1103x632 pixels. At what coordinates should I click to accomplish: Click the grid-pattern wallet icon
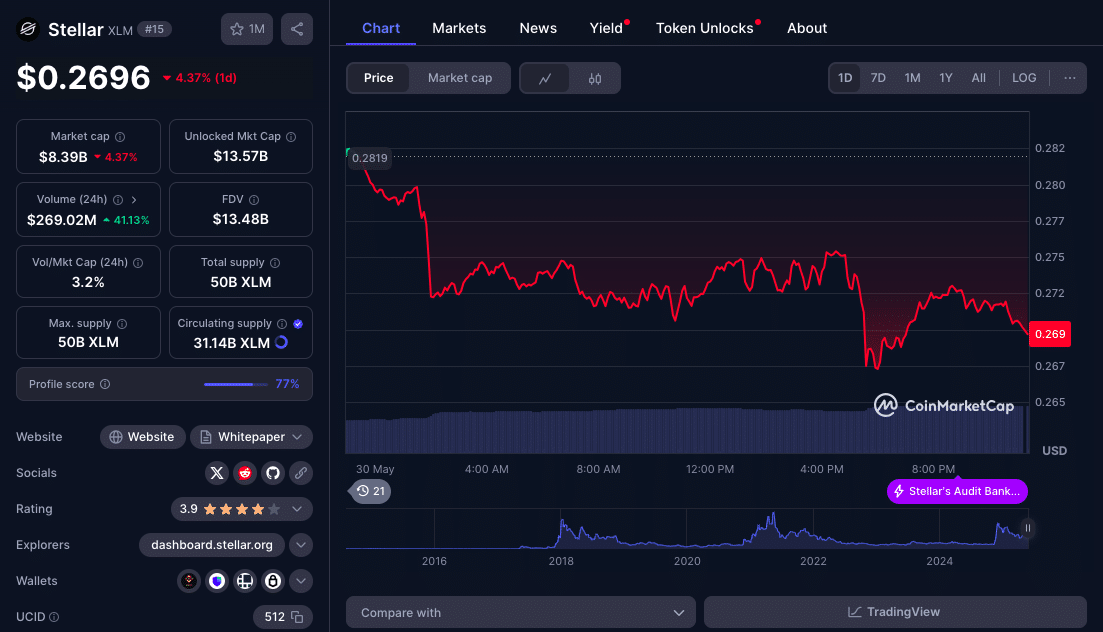click(245, 581)
